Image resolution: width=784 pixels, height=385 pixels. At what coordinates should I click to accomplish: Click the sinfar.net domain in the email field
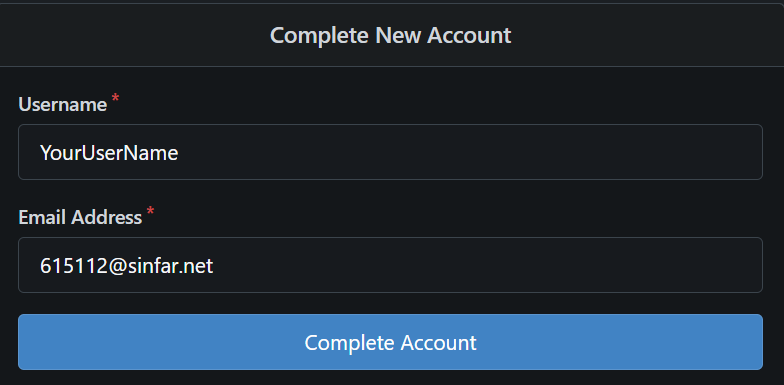(170, 266)
